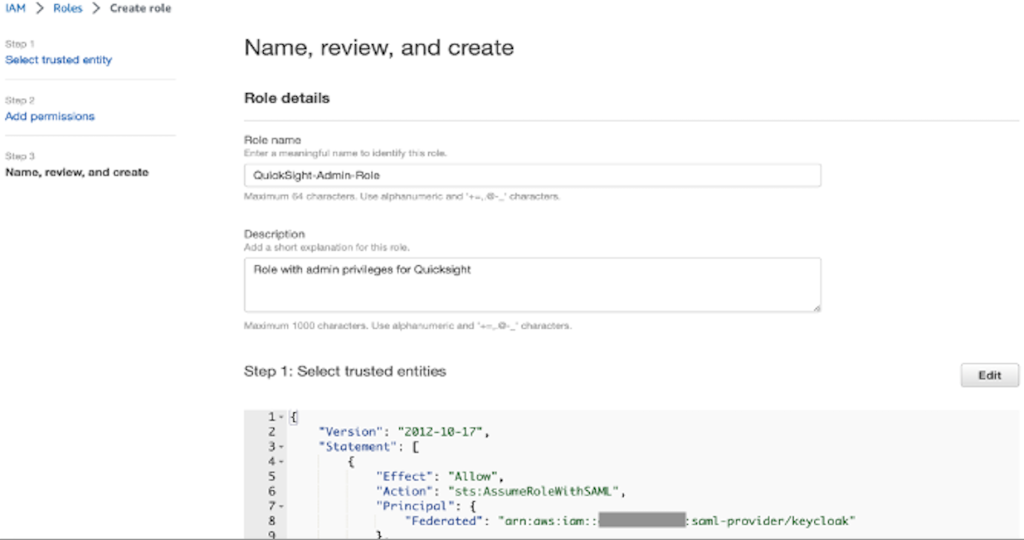
Task: Click the Role name input field
Action: pos(532,175)
